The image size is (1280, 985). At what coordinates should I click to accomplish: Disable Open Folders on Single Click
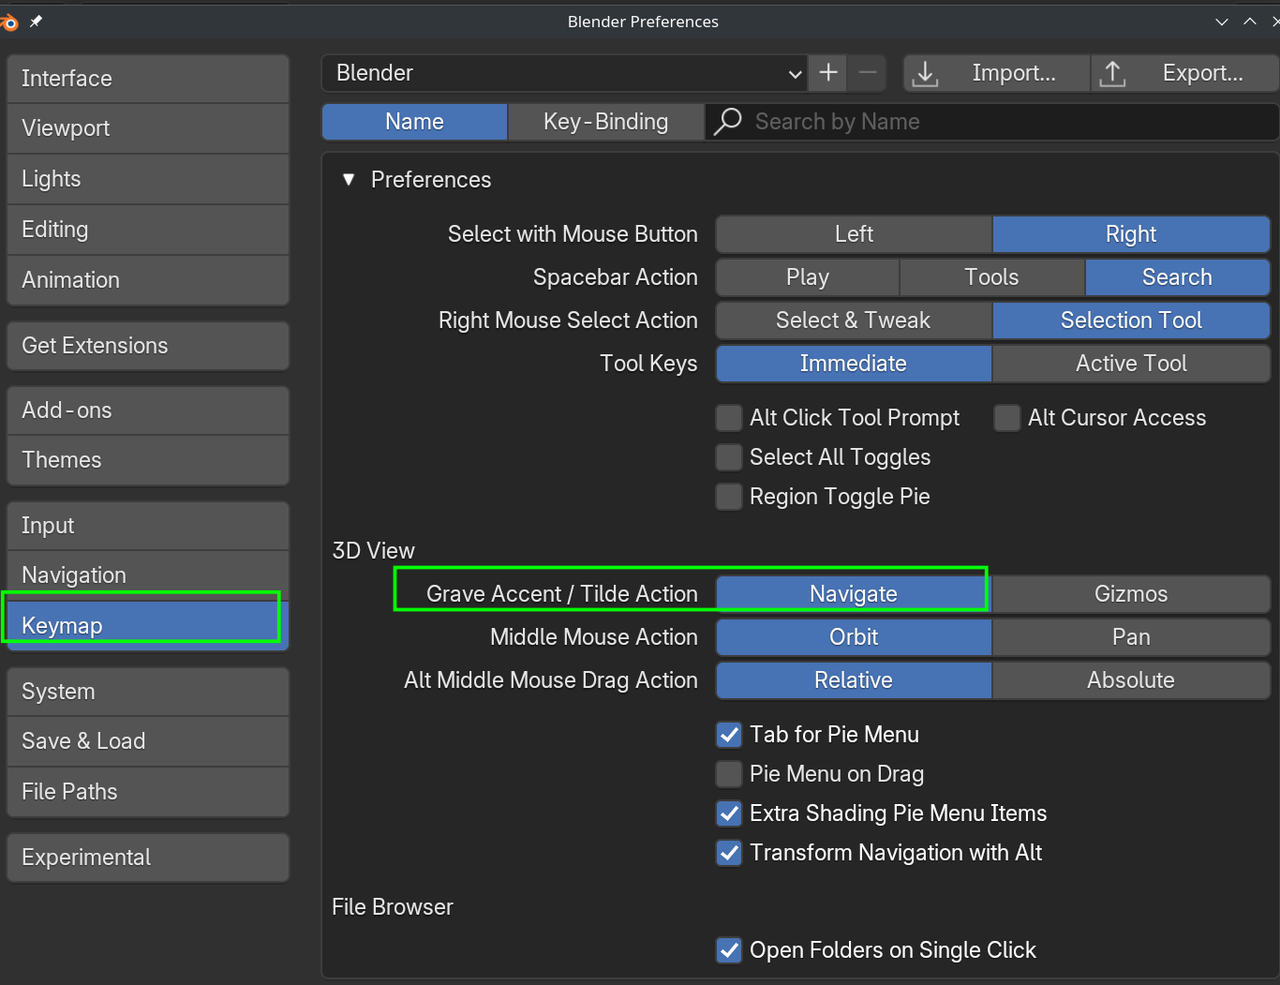click(729, 950)
